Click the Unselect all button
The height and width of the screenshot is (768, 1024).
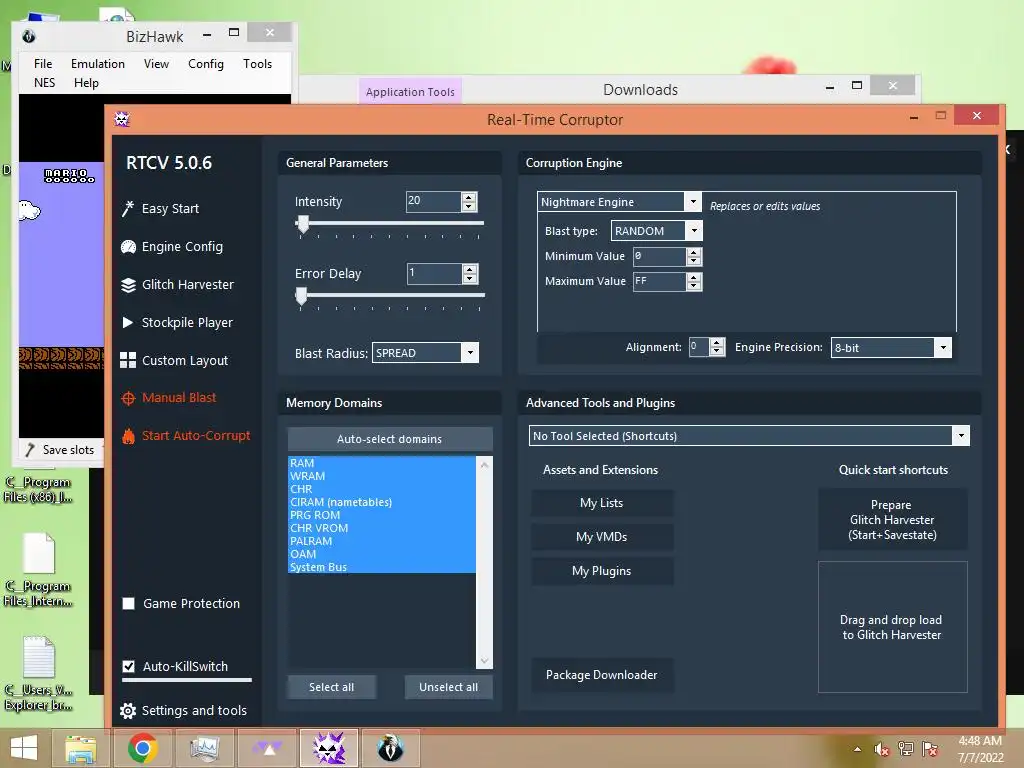449,687
